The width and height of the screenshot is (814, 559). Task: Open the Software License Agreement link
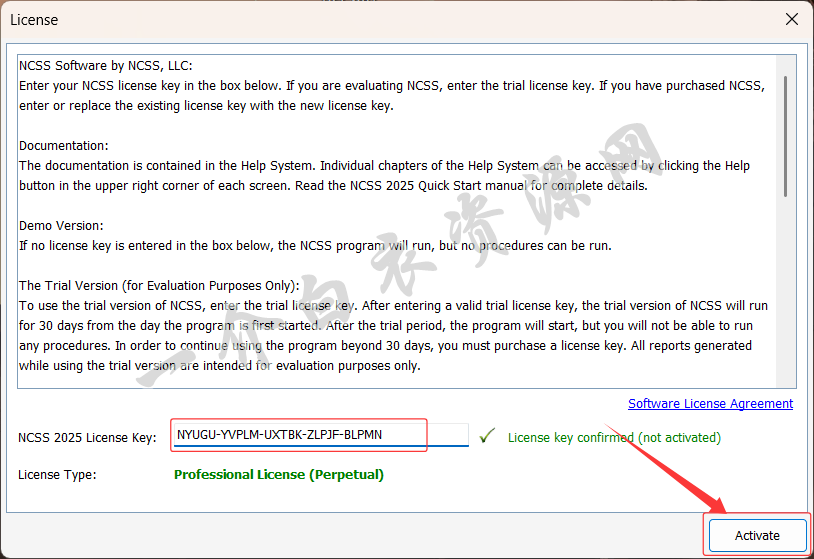pyautogui.click(x=710, y=404)
